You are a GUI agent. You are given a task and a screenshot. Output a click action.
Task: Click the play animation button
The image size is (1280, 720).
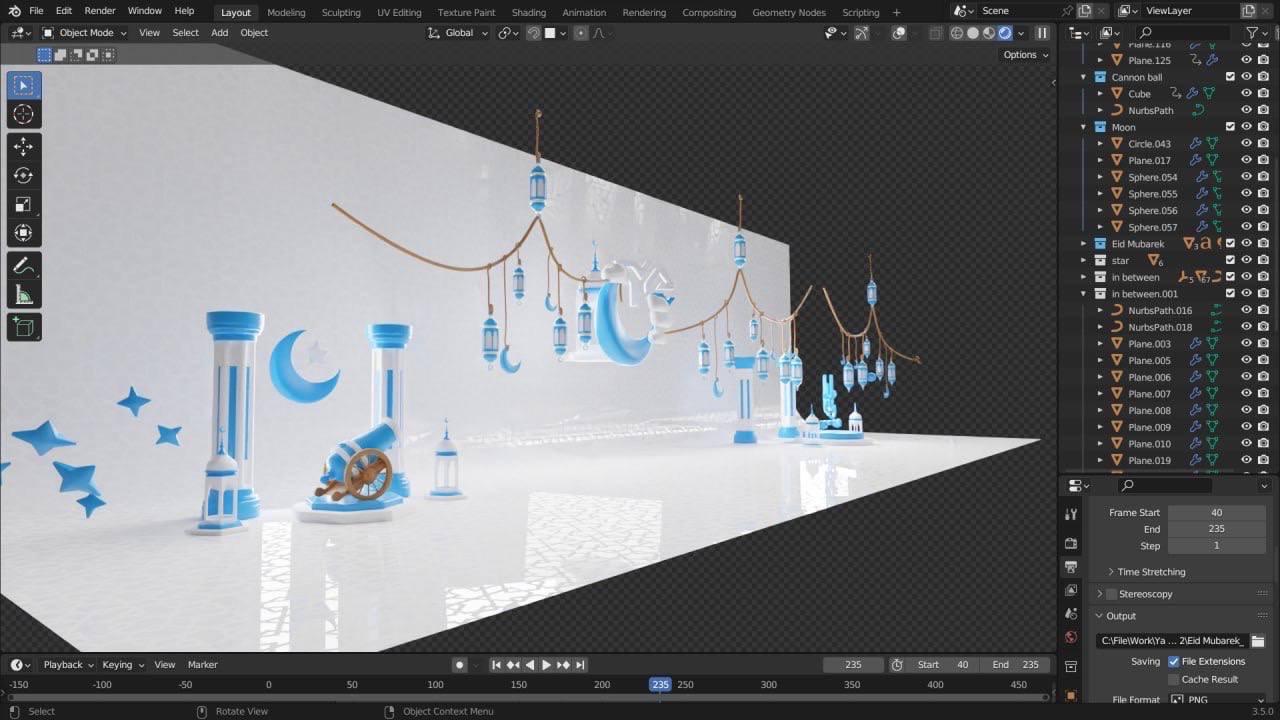click(x=547, y=665)
